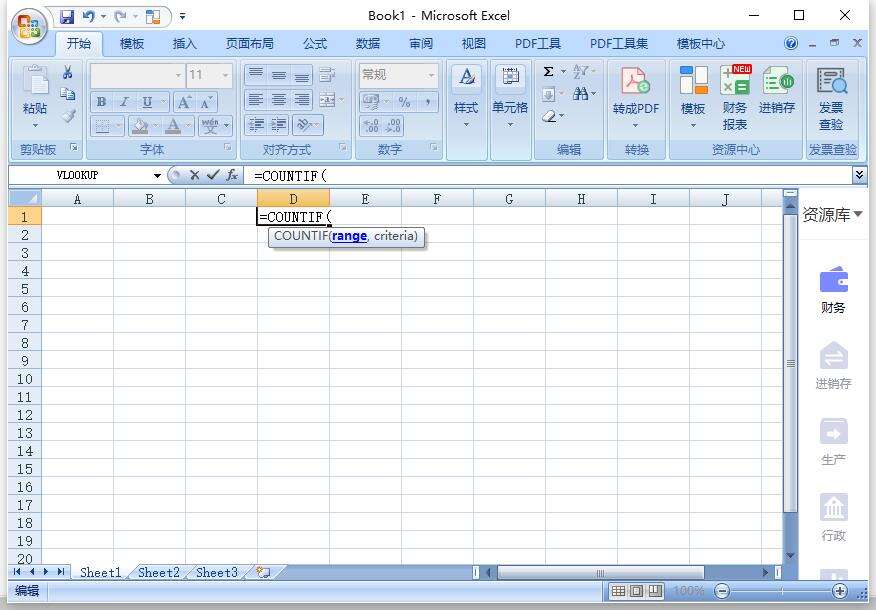This screenshot has width=876, height=610.
Task: Expand the Name Box dropdown arrow
Action: [158, 176]
